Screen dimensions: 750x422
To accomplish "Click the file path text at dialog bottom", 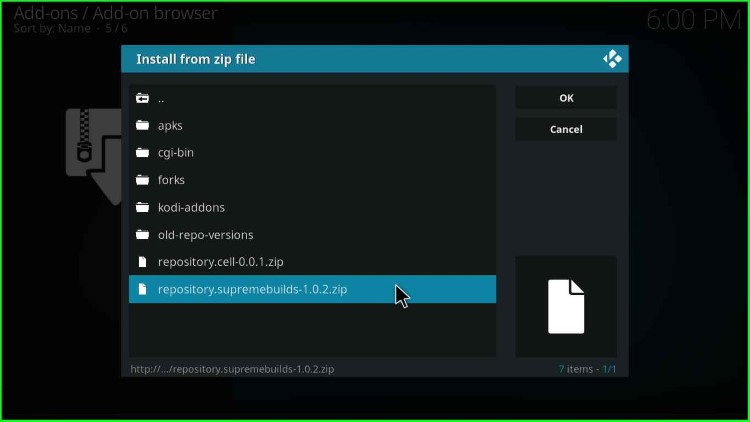I will point(232,369).
